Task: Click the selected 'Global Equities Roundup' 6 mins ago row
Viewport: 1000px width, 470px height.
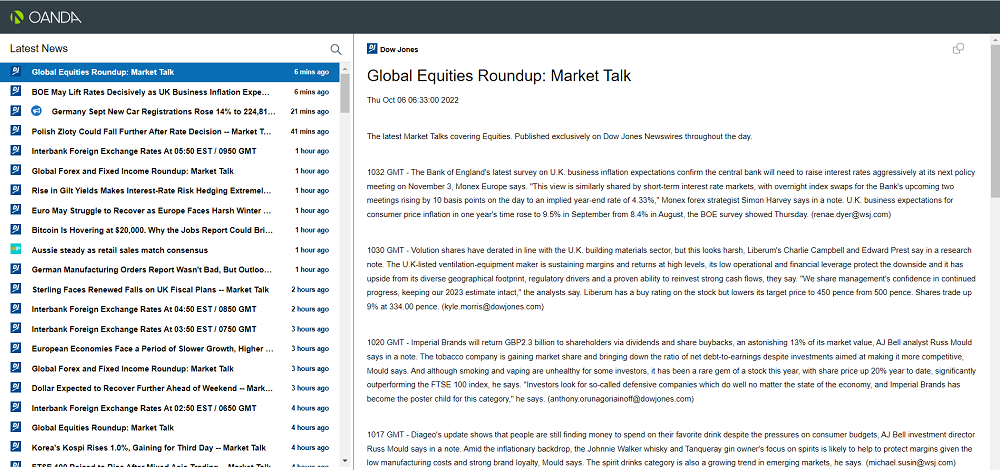Action: 170,72
